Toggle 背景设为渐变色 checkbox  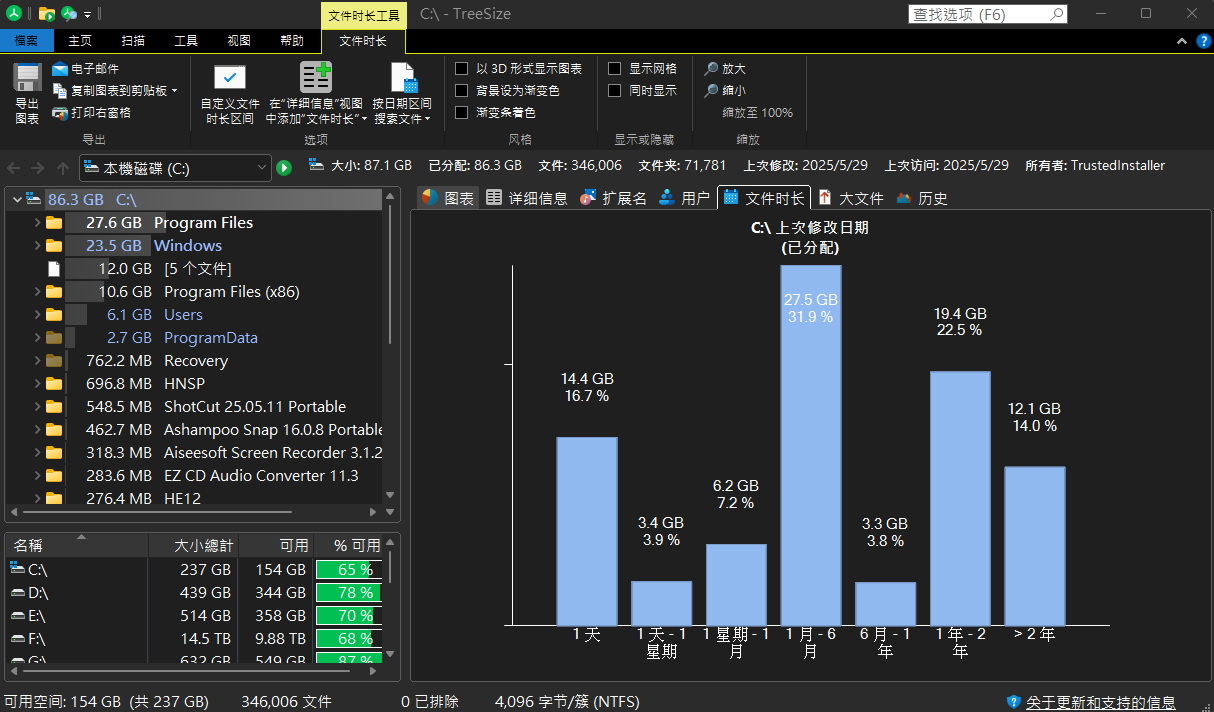(462, 90)
